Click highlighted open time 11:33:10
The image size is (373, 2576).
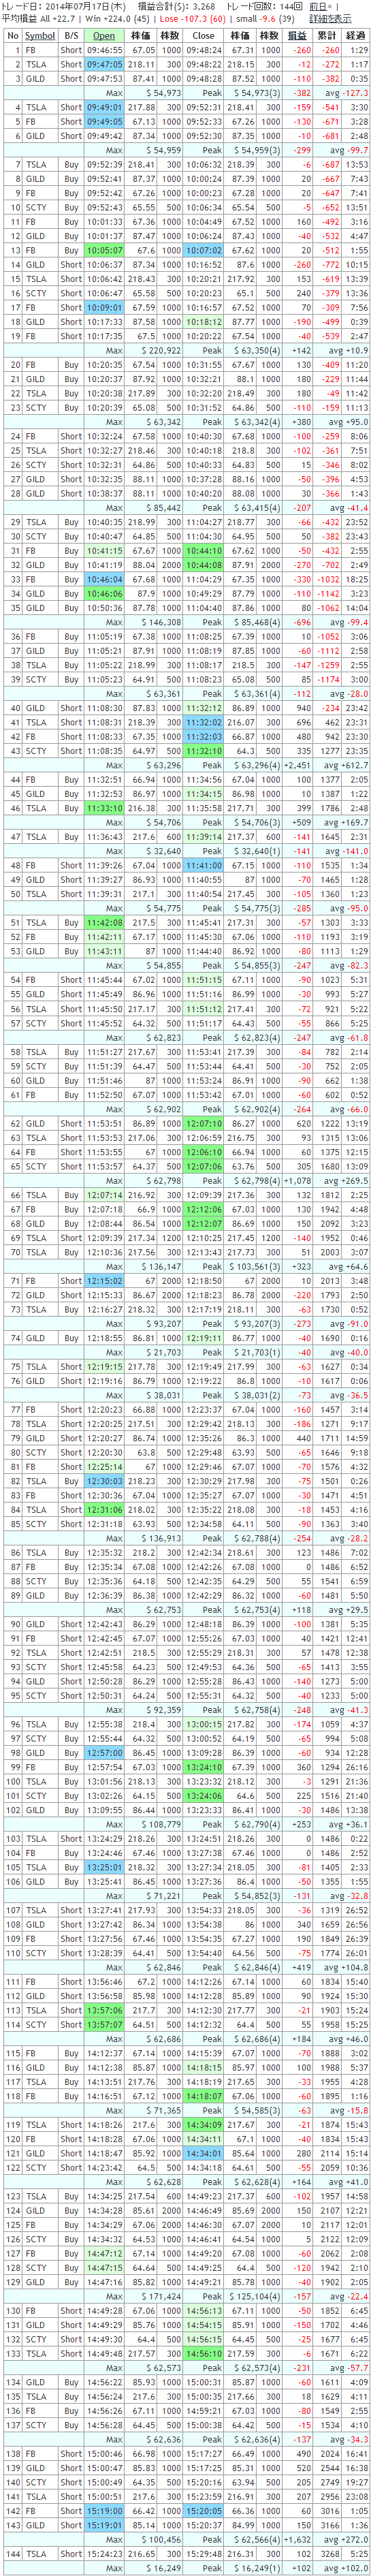click(104, 808)
